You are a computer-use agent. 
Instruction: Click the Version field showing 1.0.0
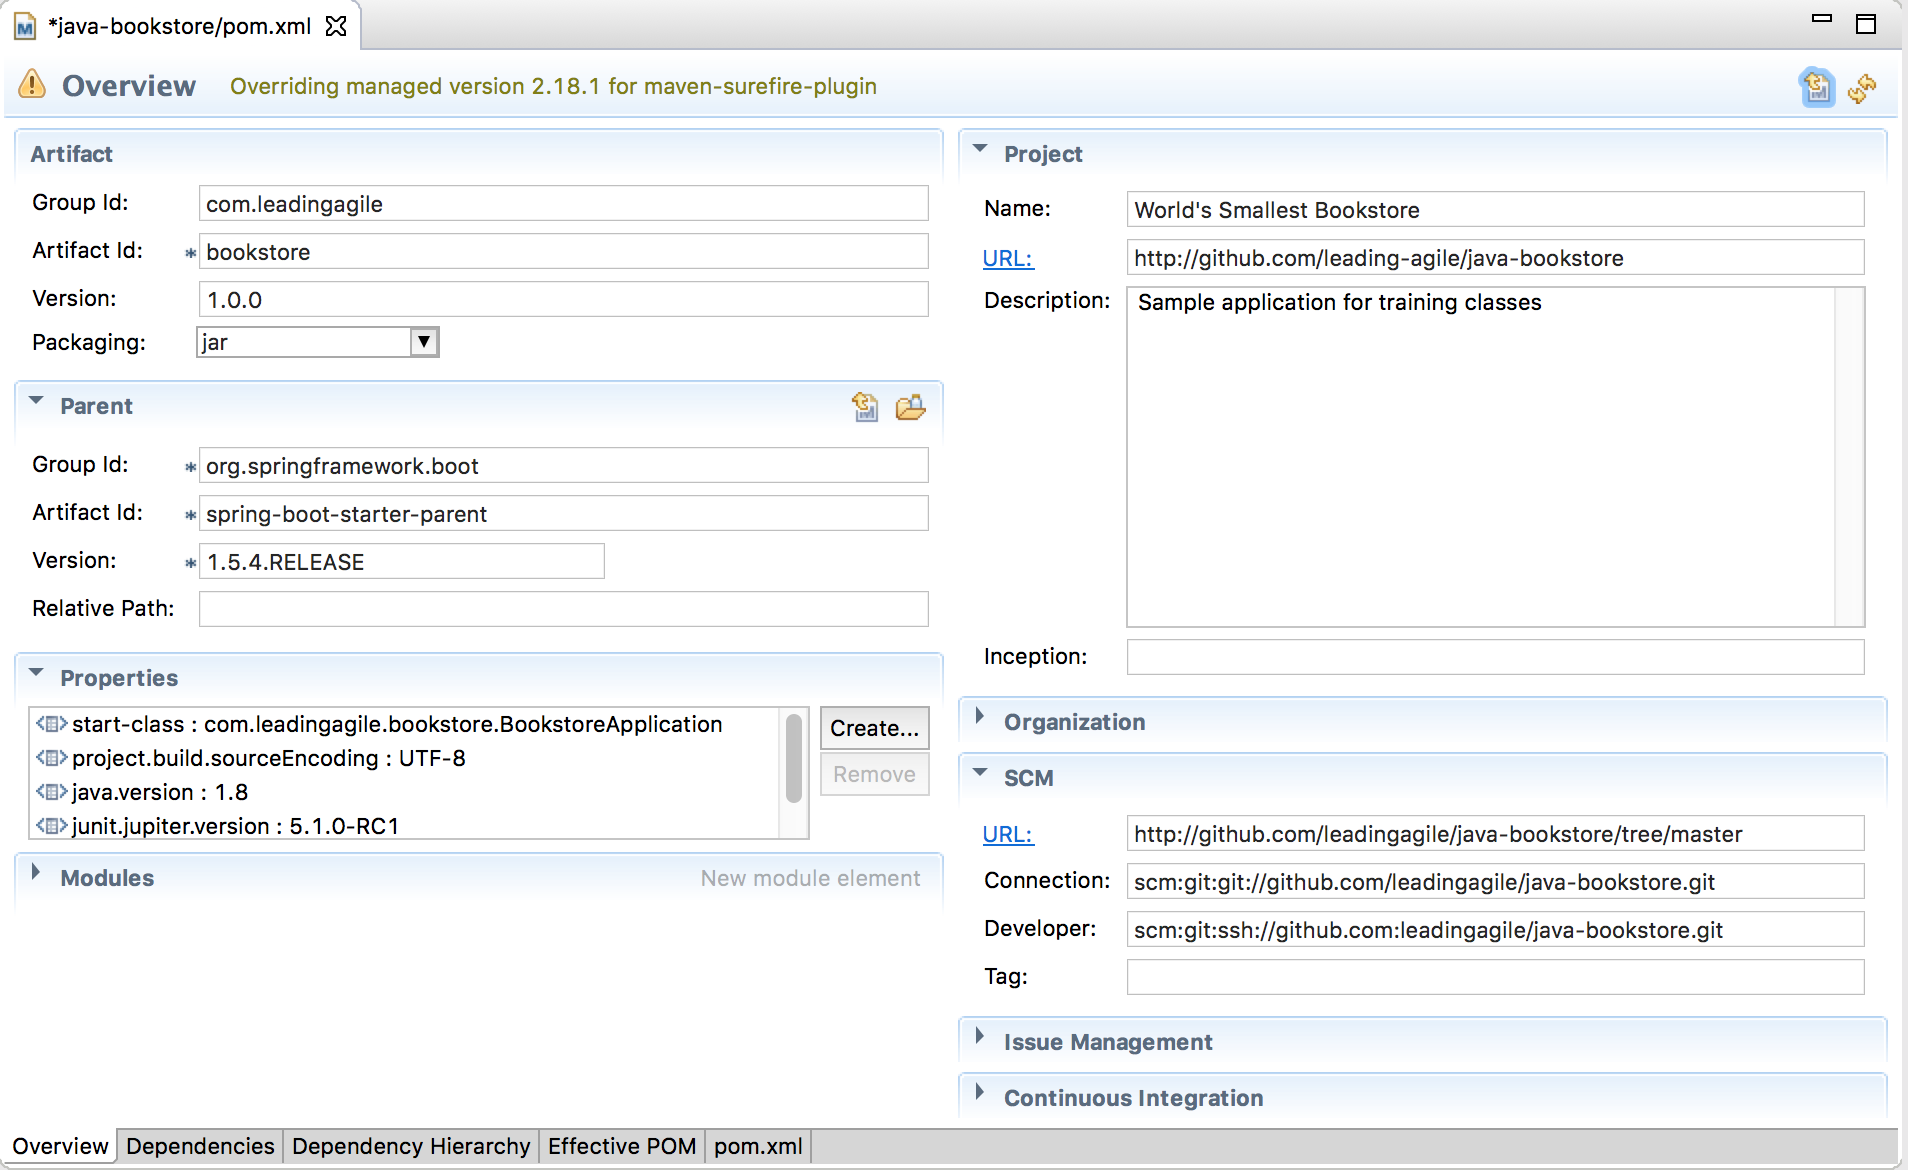(x=564, y=299)
